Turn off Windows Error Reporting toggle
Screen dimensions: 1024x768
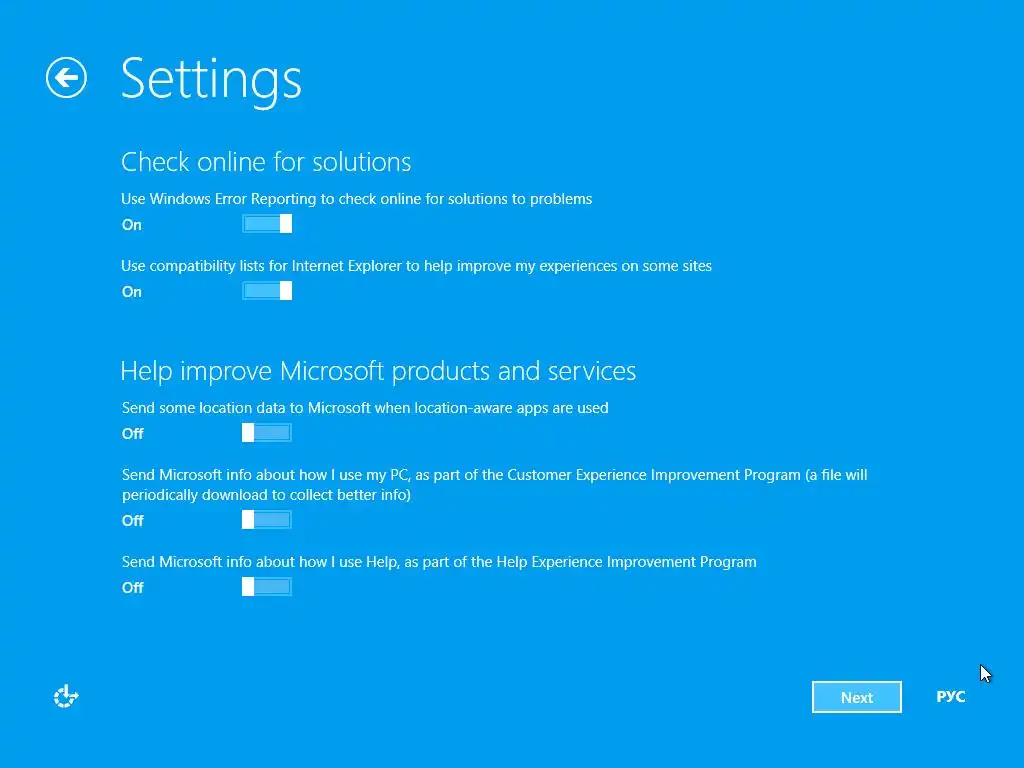(267, 224)
